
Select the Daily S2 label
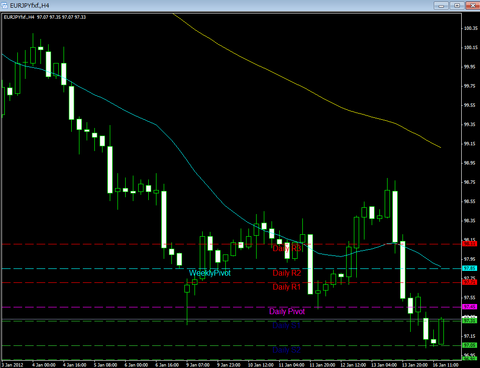287,350
